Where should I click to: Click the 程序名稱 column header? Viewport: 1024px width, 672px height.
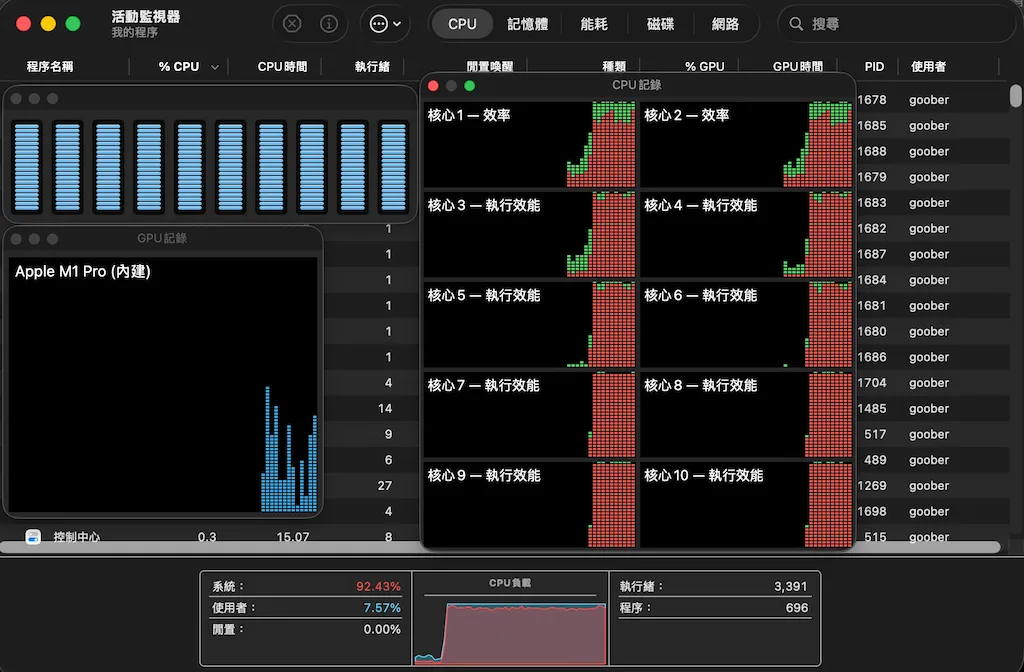pos(50,66)
